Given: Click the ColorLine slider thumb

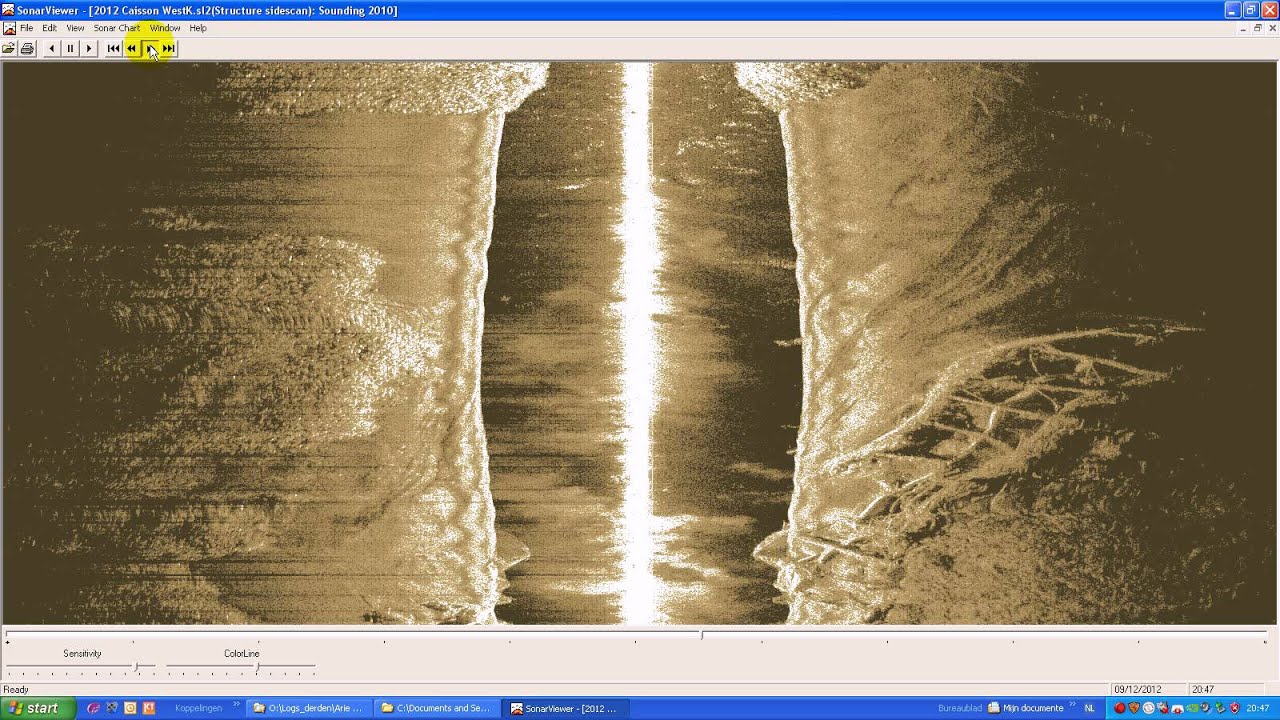Looking at the screenshot, I should 258,666.
